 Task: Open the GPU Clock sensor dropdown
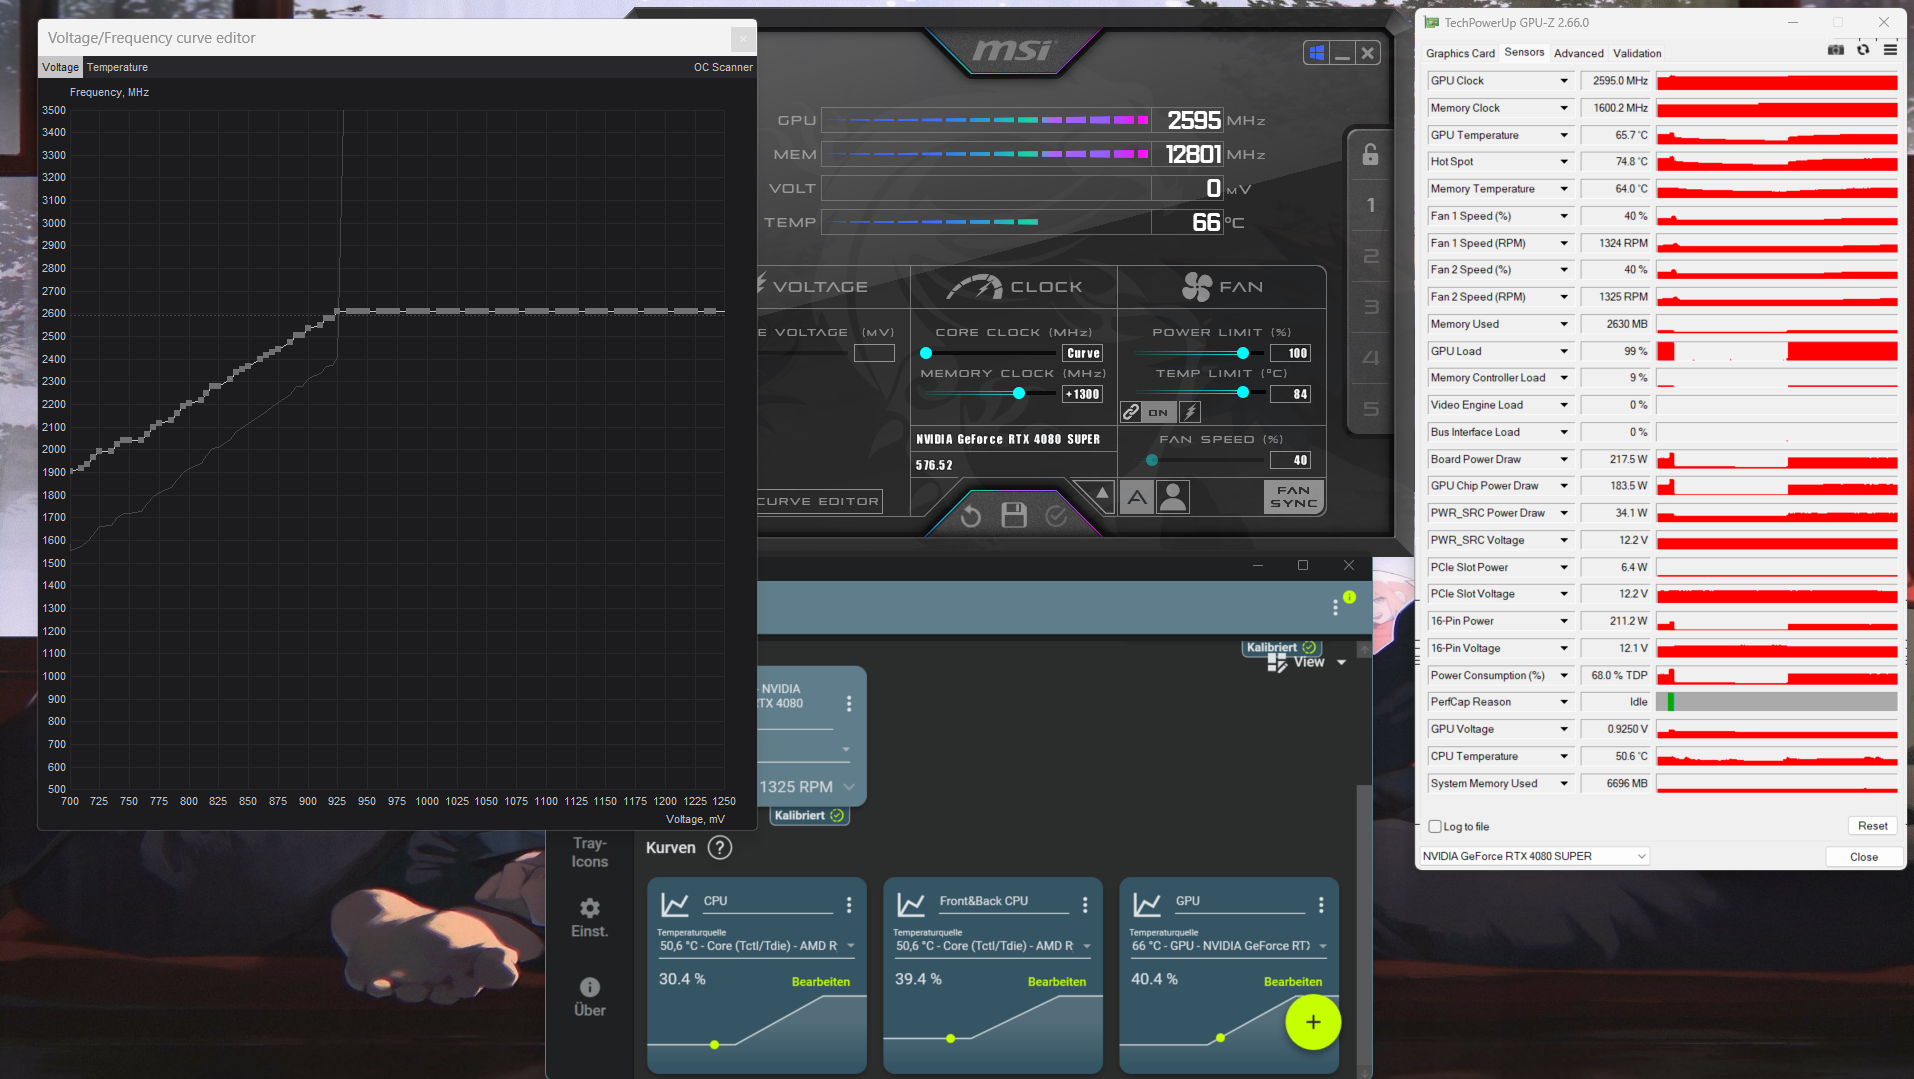click(1564, 81)
